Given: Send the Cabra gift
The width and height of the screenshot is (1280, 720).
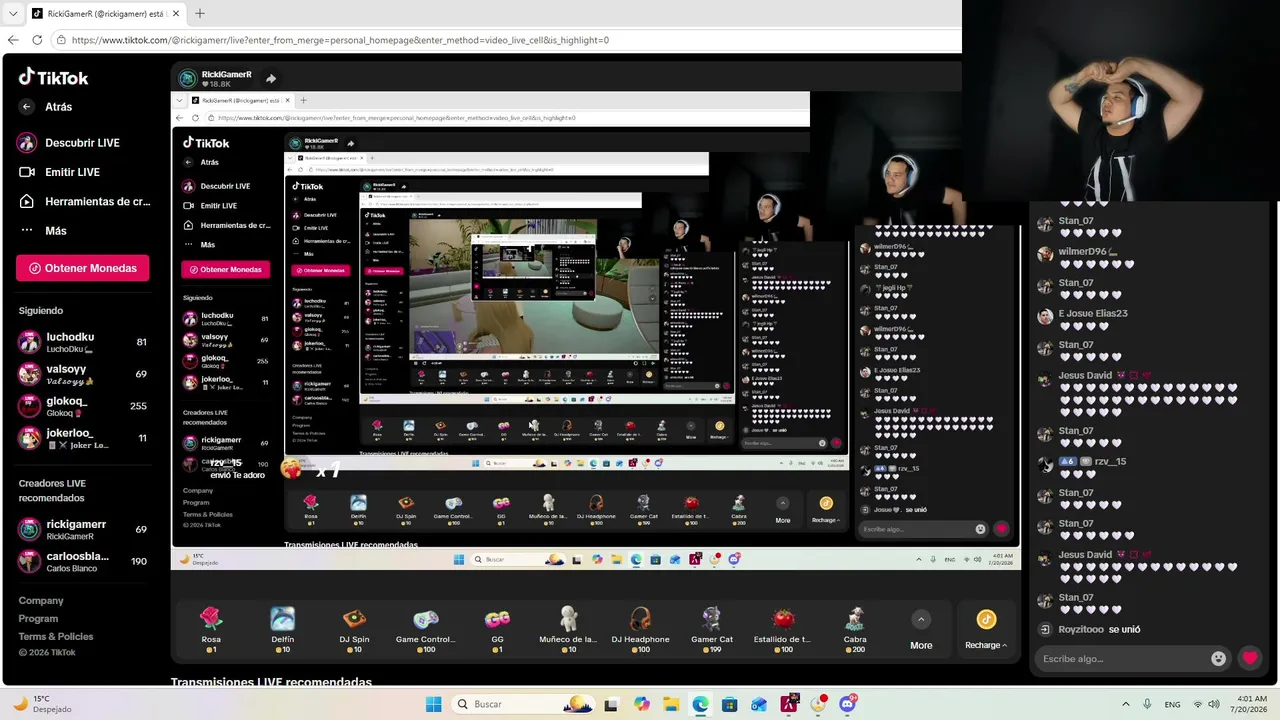Looking at the screenshot, I should (855, 630).
